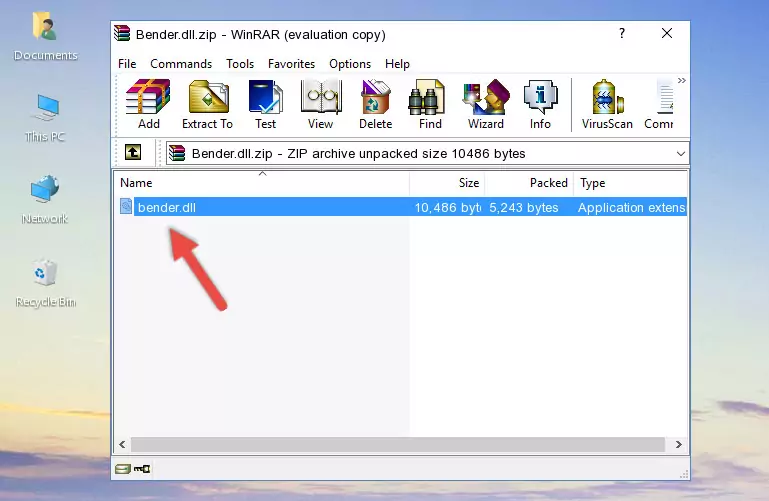Image resolution: width=769 pixels, height=501 pixels.
Task: Click the horizontal scrollbar left arrow
Action: 122,445
